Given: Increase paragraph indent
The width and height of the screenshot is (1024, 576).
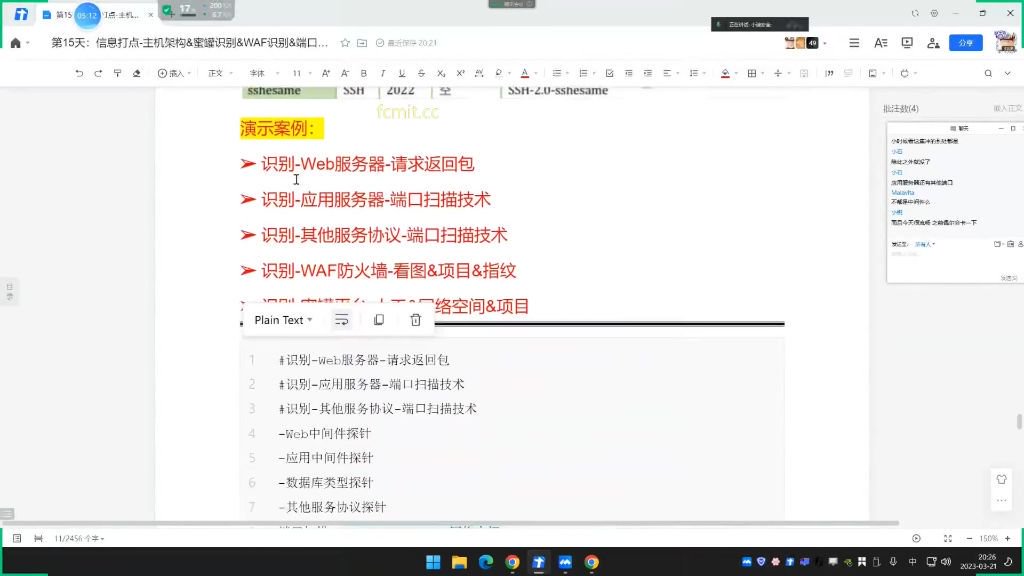Looking at the screenshot, I should pyautogui.click(x=648, y=73).
